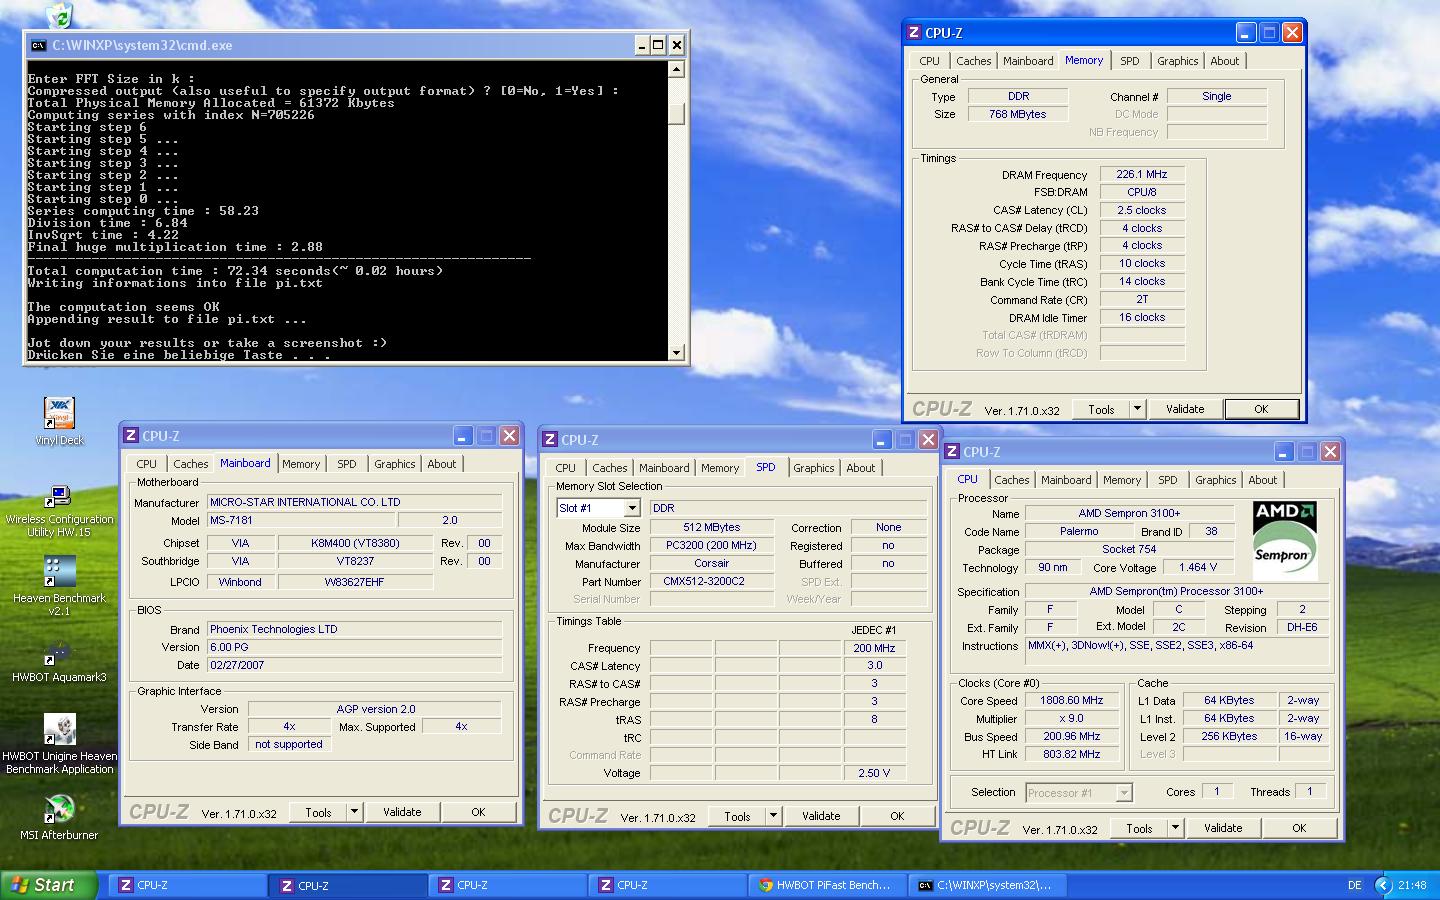1440x900 pixels.
Task: Open About tab in SPD window
Action: click(x=860, y=468)
